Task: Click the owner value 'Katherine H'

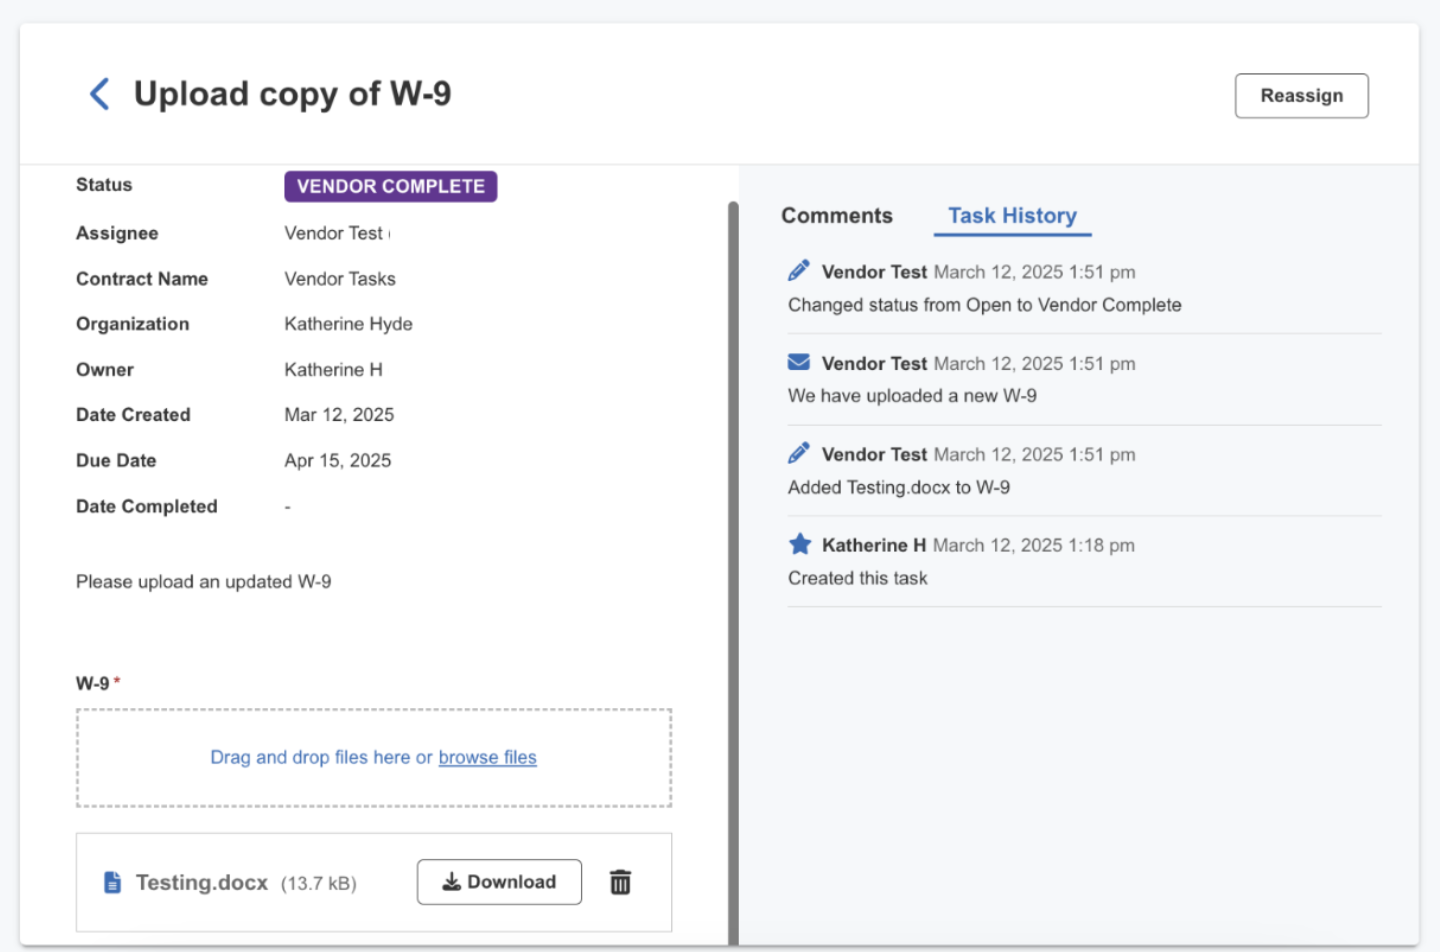Action: tap(333, 370)
